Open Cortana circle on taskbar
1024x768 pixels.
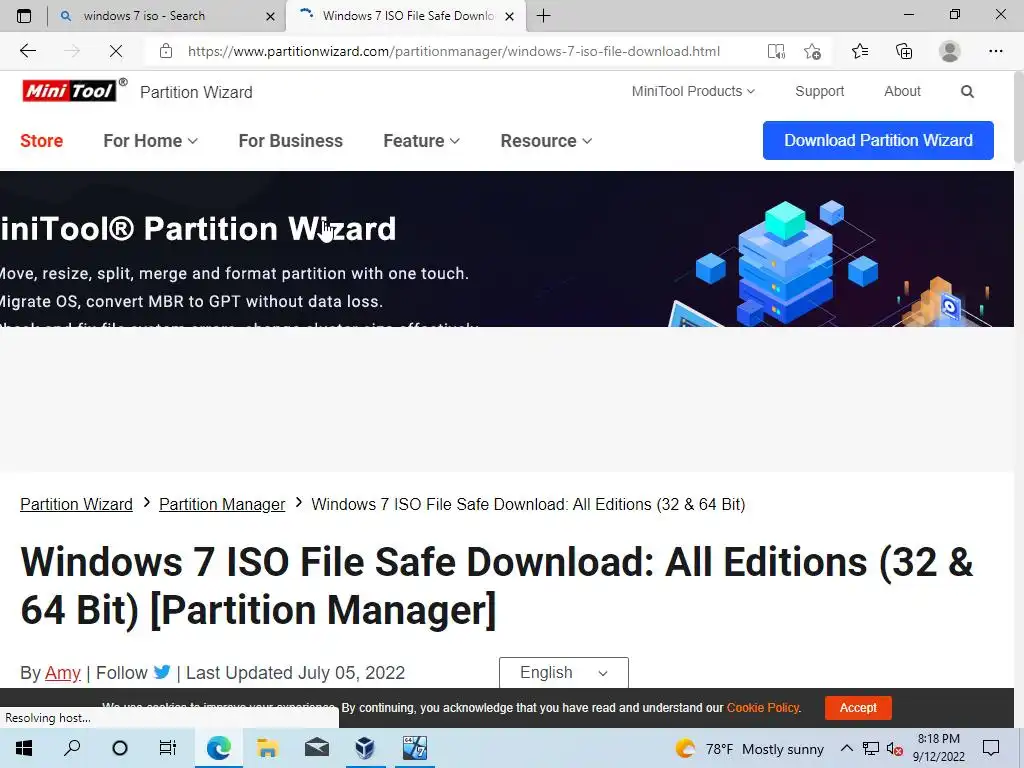pos(120,748)
